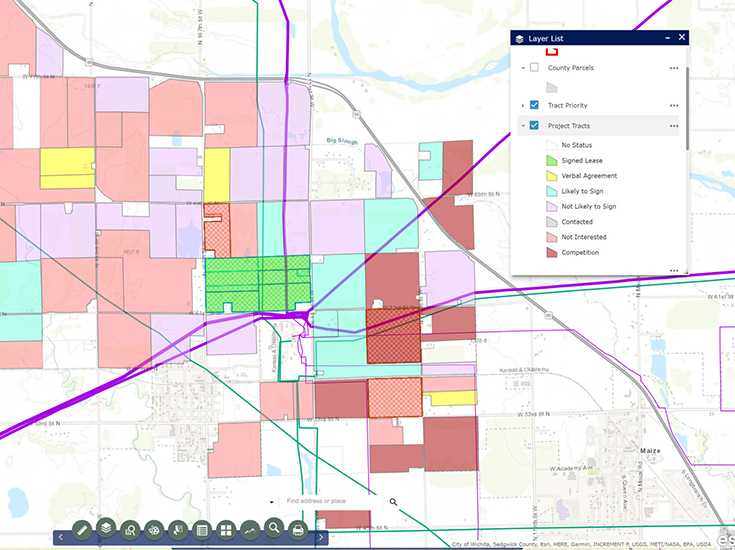Screen dimensions: 735x550
Task: Click the gray County Parcels legend symbol
Action: click(x=552, y=87)
